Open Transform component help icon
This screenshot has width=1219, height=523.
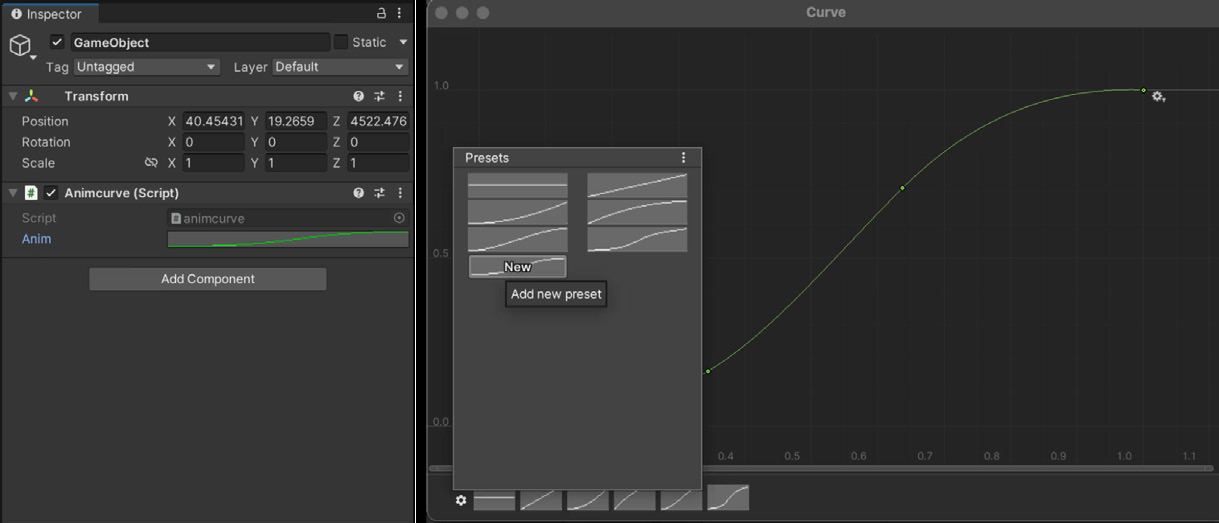tap(359, 97)
